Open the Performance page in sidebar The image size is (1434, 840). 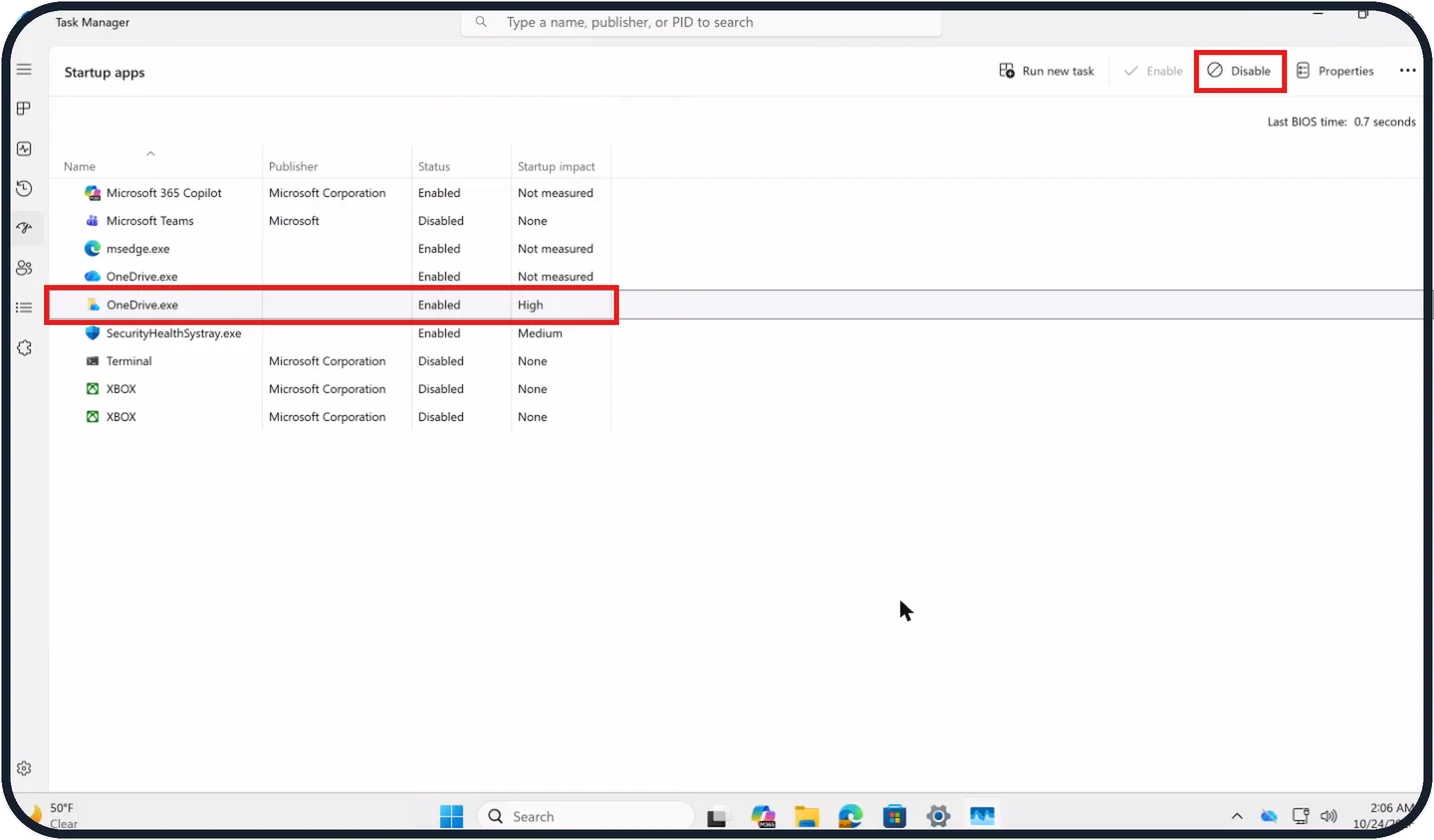pos(24,148)
